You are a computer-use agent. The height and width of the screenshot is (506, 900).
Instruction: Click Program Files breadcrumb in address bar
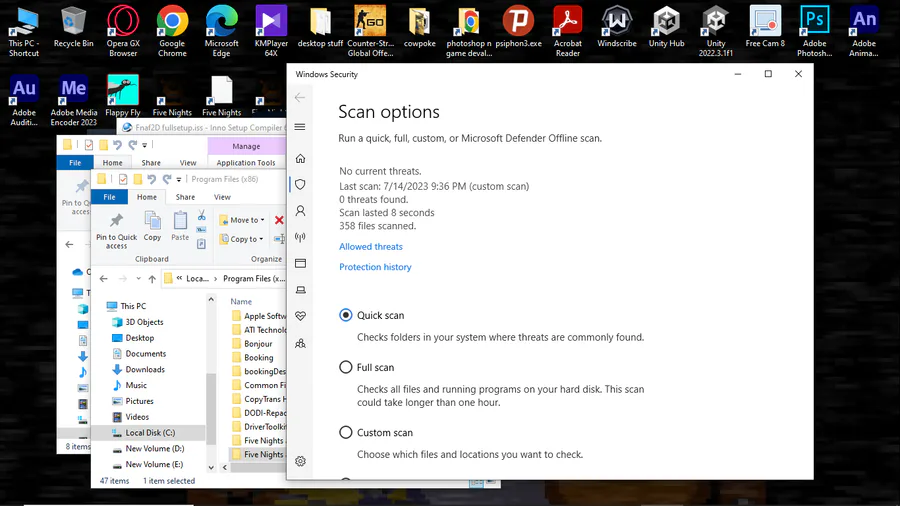click(254, 279)
